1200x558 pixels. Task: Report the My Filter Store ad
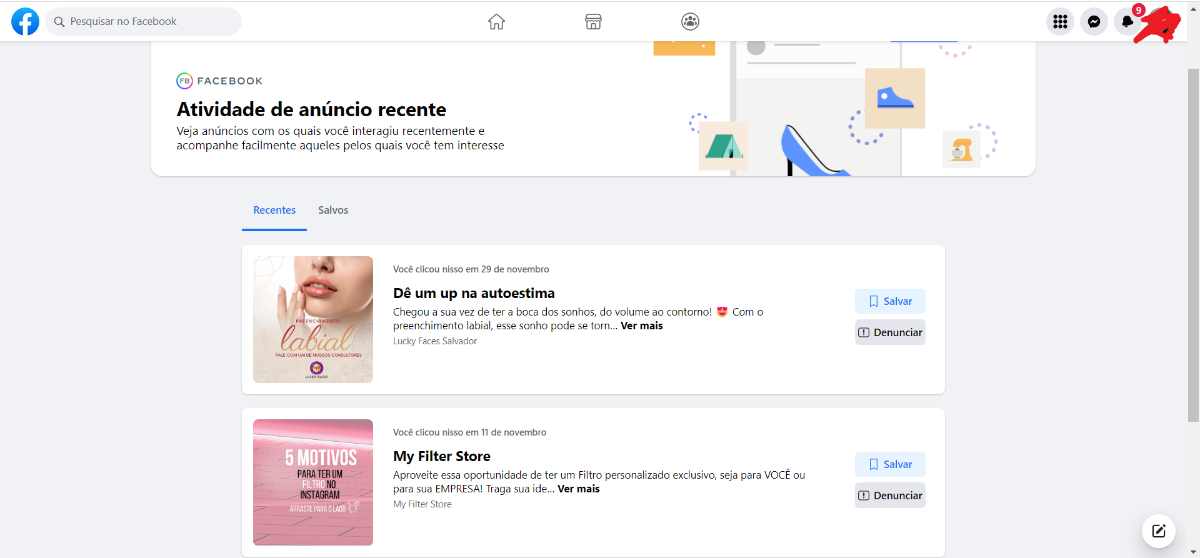pos(890,495)
